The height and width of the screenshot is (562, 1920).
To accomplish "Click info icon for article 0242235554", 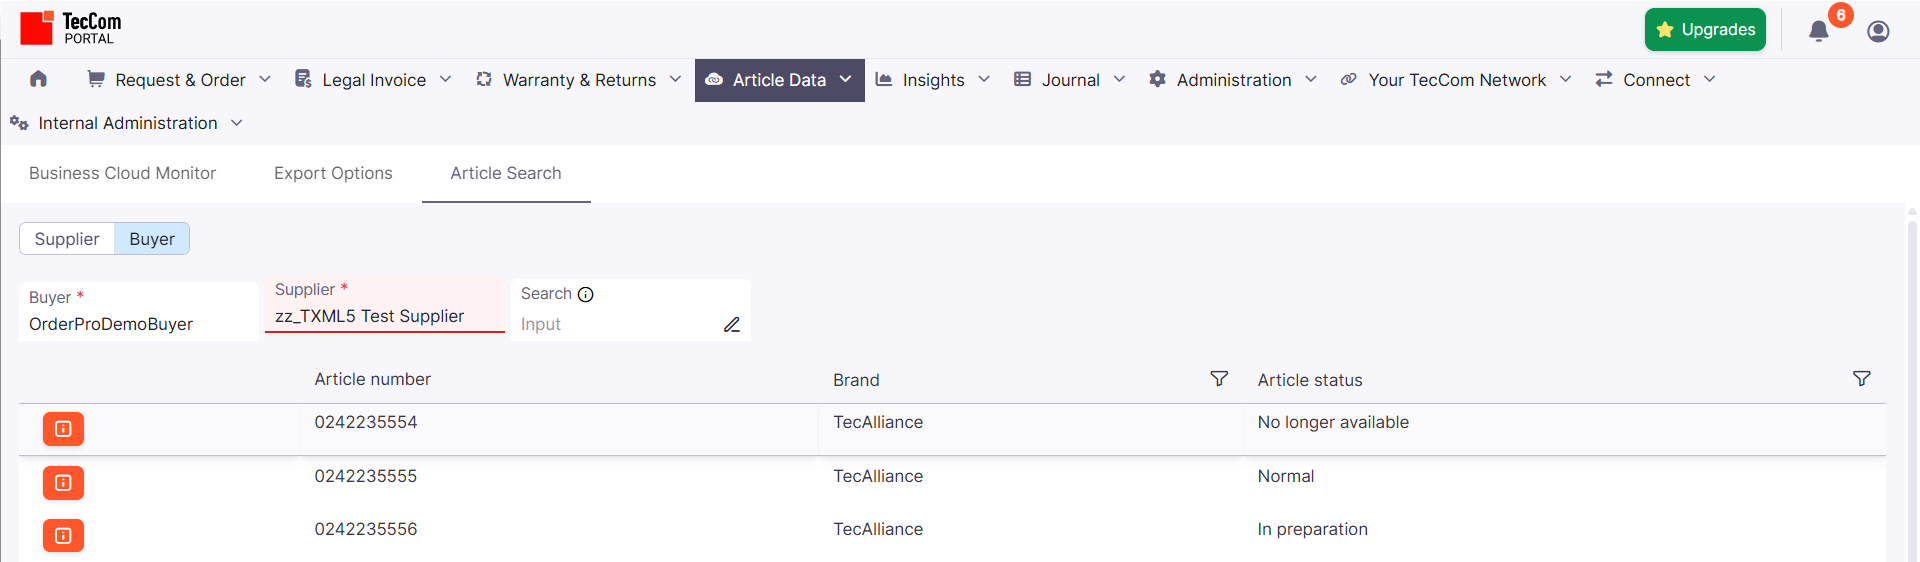I will [x=63, y=429].
